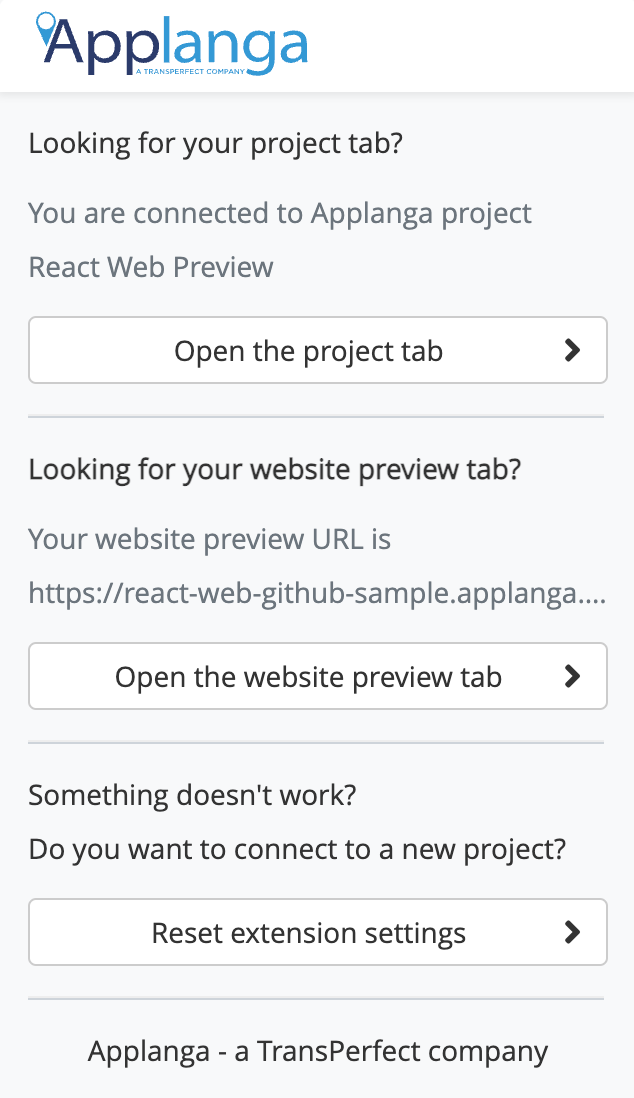The width and height of the screenshot is (634, 1098).
Task: Click the Applanga logo in the header
Action: pos(172,43)
